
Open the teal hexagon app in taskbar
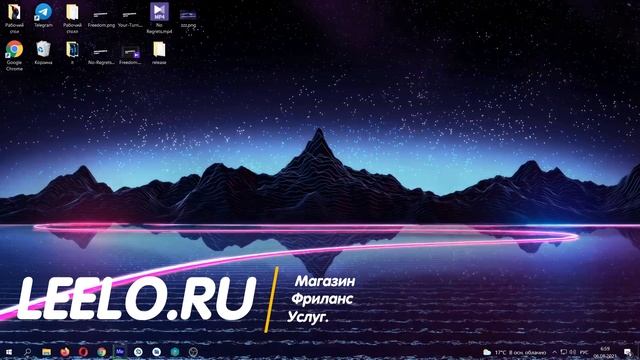pos(175,352)
